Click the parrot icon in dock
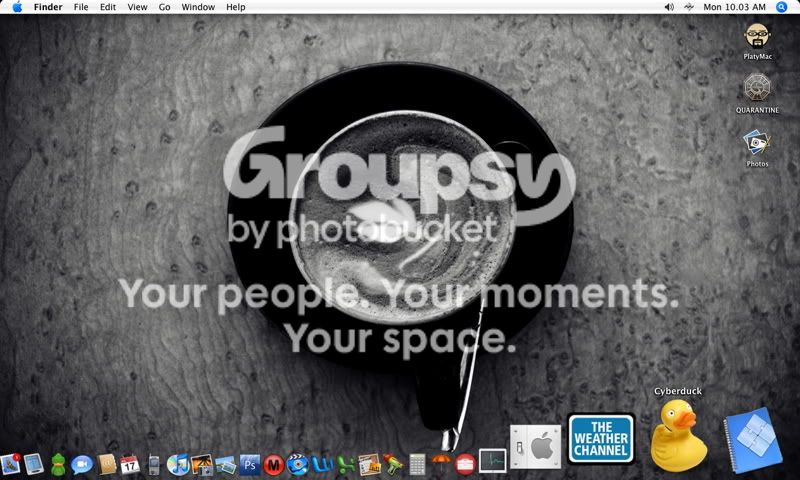The width and height of the screenshot is (800, 480). [x=393, y=465]
